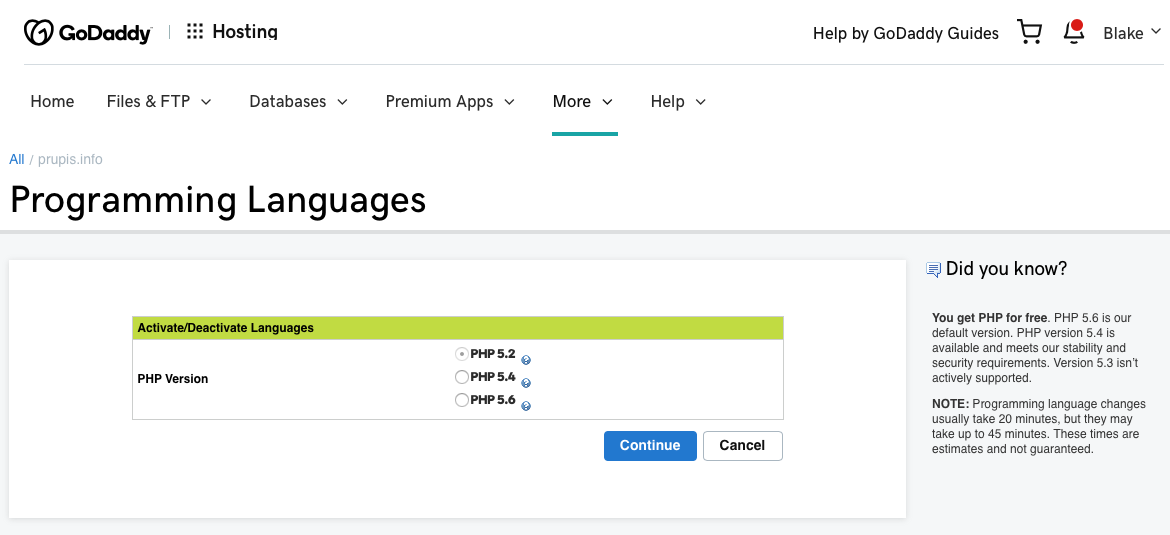The height and width of the screenshot is (535, 1170).
Task: Click the help icon next to PHP 5.4
Action: tap(526, 383)
